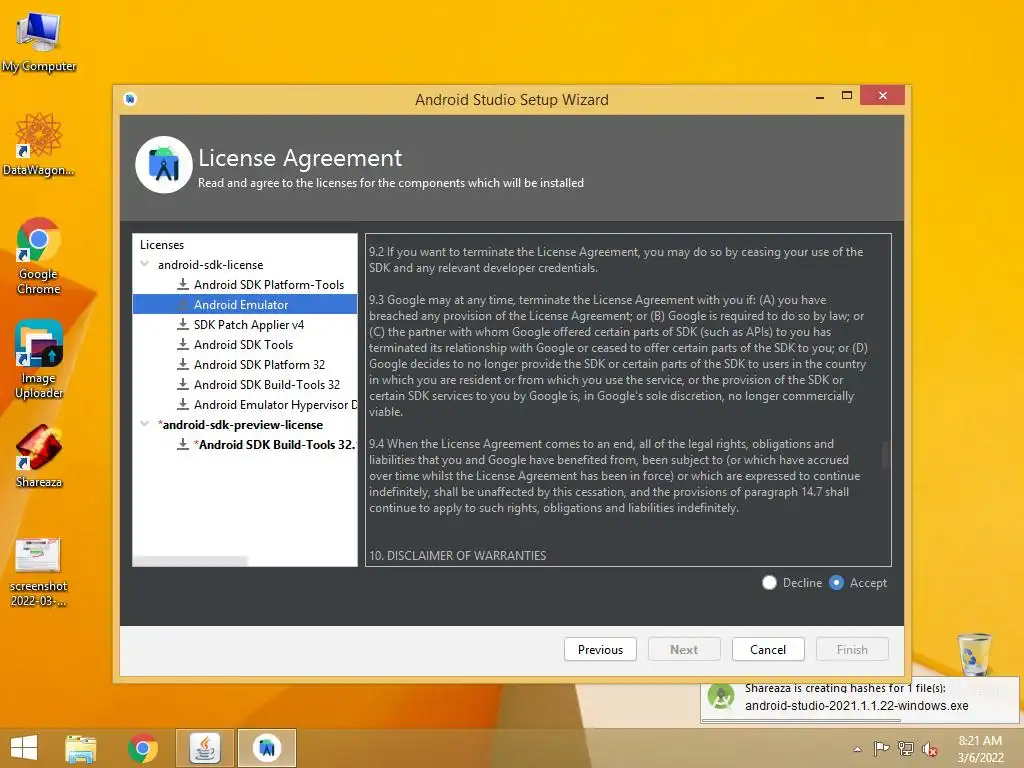Screen dimensions: 1024x768
Task: Click the '10. DISCLAIMER OF WARRANTIES' heading
Action: (x=457, y=555)
